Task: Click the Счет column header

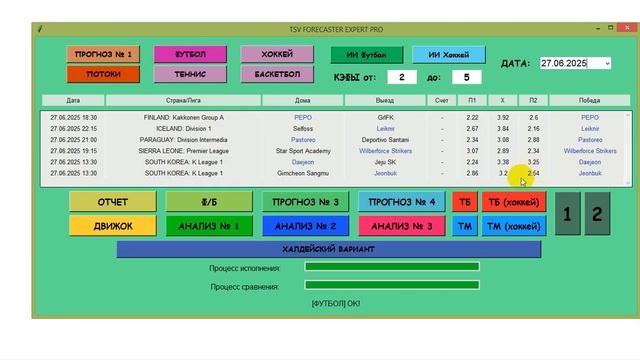Action: coord(441,100)
